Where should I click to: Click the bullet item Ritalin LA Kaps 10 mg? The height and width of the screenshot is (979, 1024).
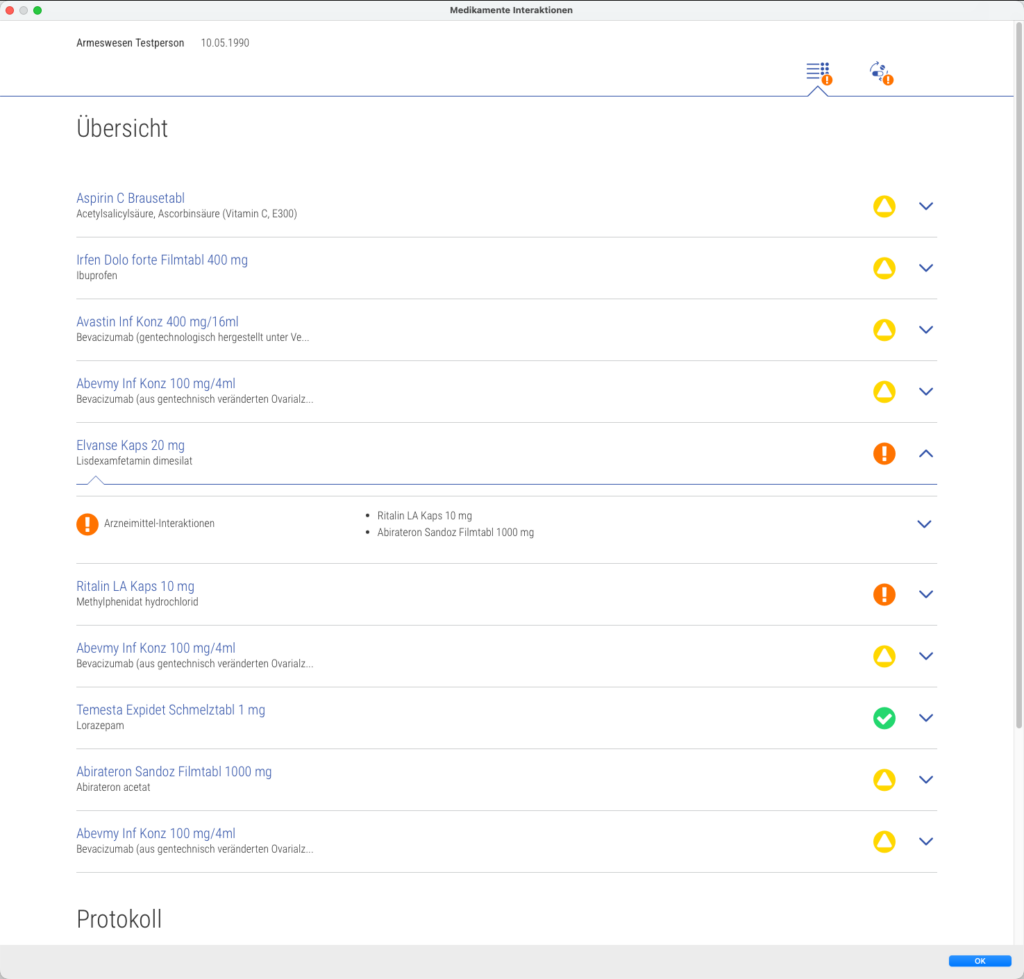424,516
